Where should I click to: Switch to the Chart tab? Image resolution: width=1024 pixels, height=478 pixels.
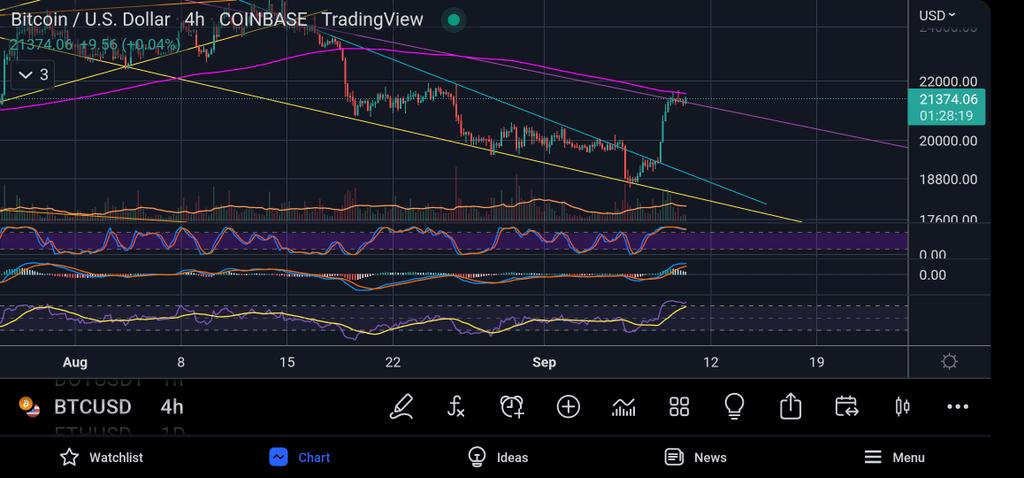tap(300, 457)
